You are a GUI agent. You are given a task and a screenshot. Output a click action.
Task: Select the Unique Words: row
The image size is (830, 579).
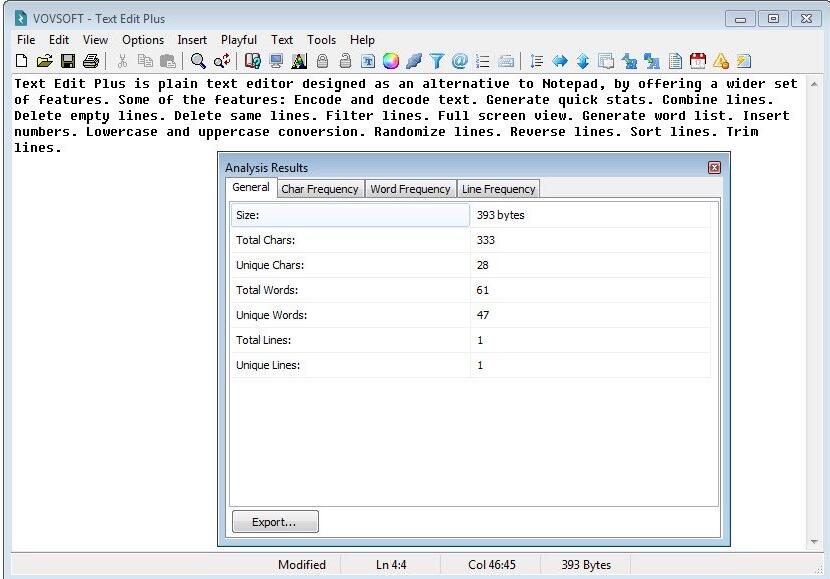(471, 315)
